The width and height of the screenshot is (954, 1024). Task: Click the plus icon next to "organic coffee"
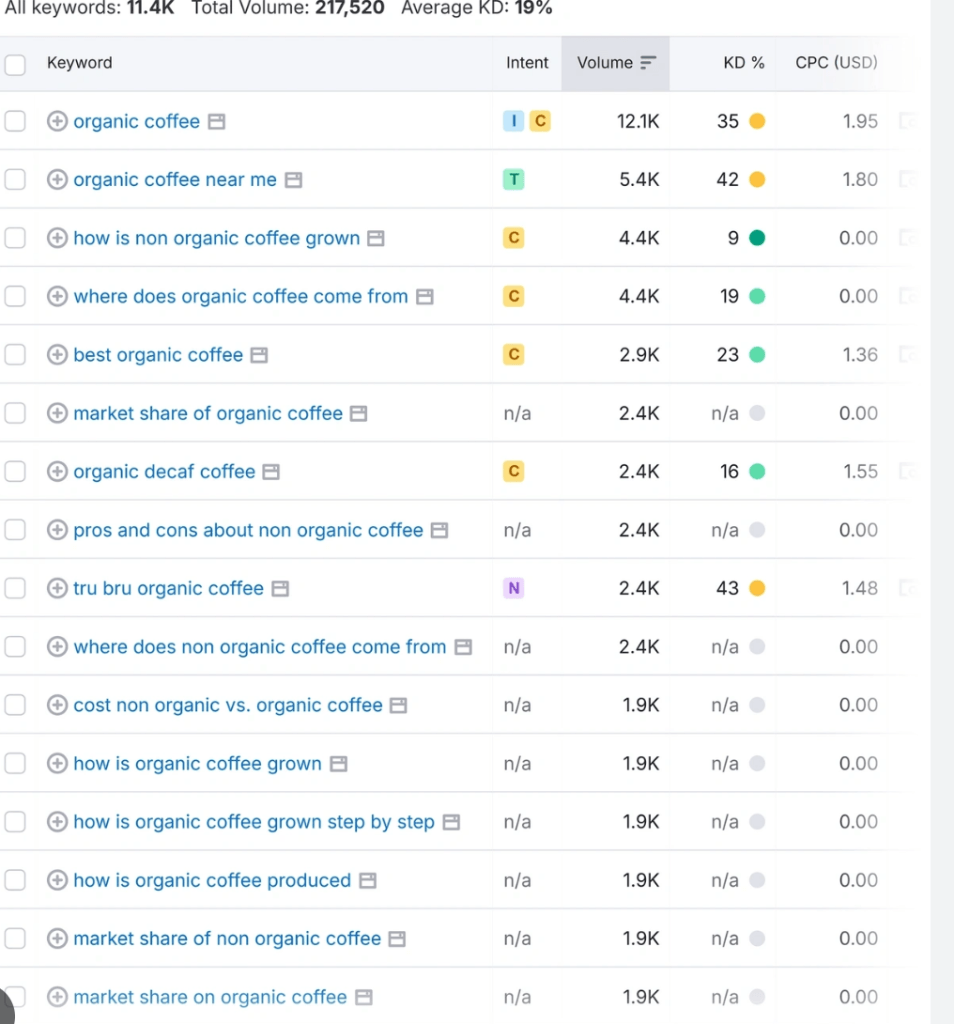57,121
